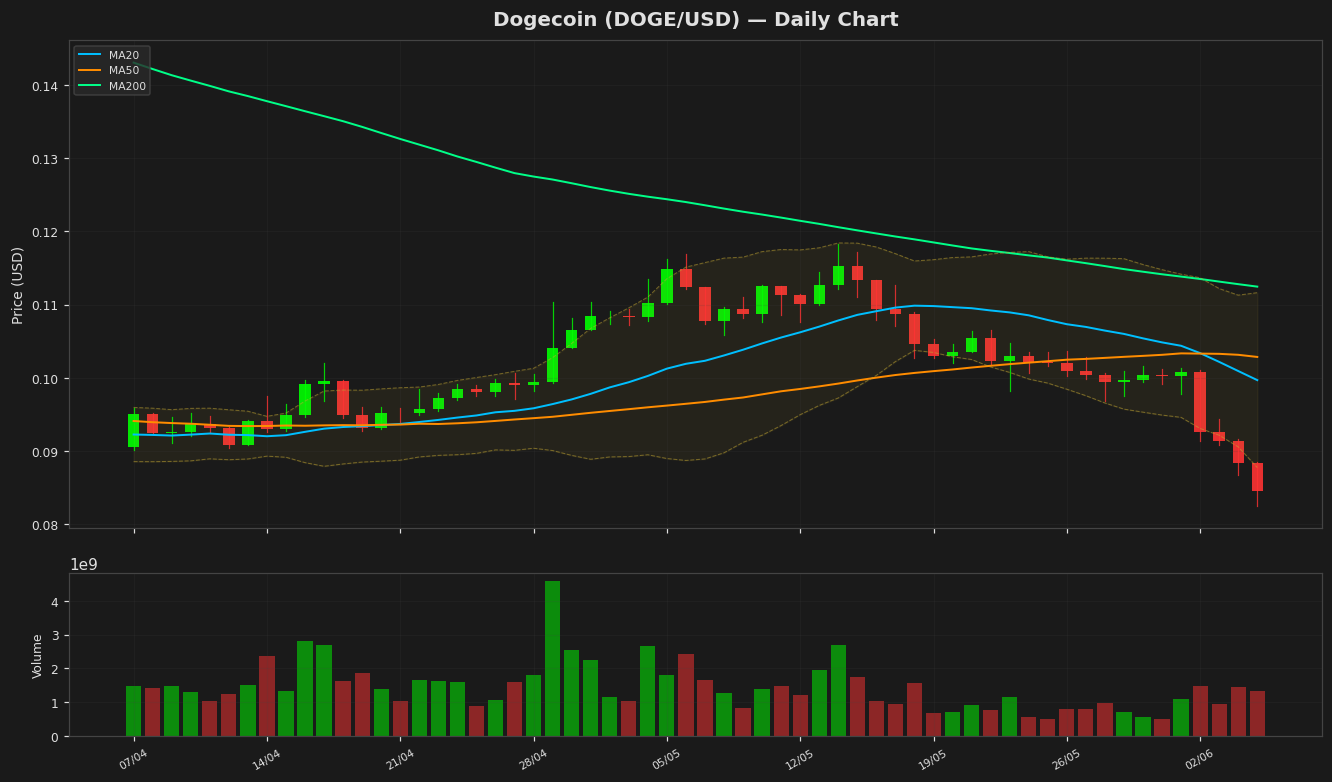
Task: Click the 05/05 date label
Action: (667, 759)
